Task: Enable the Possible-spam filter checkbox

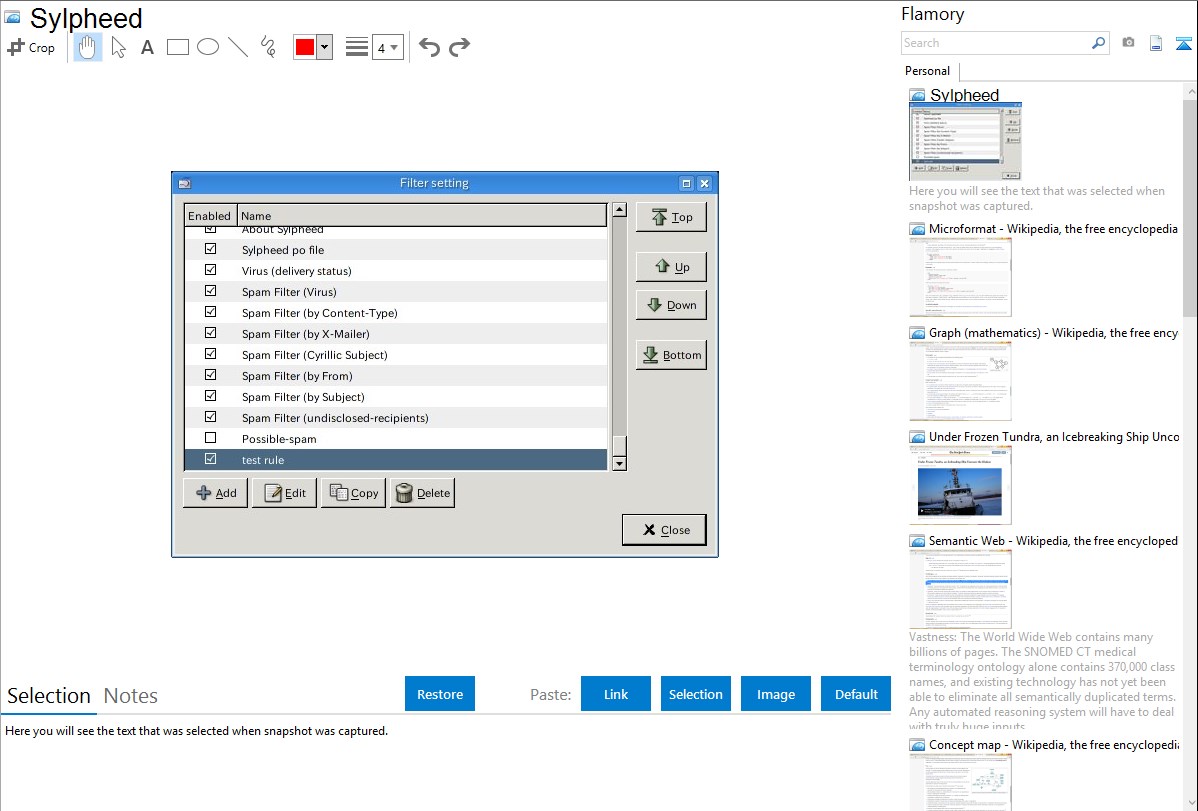Action: [x=210, y=438]
